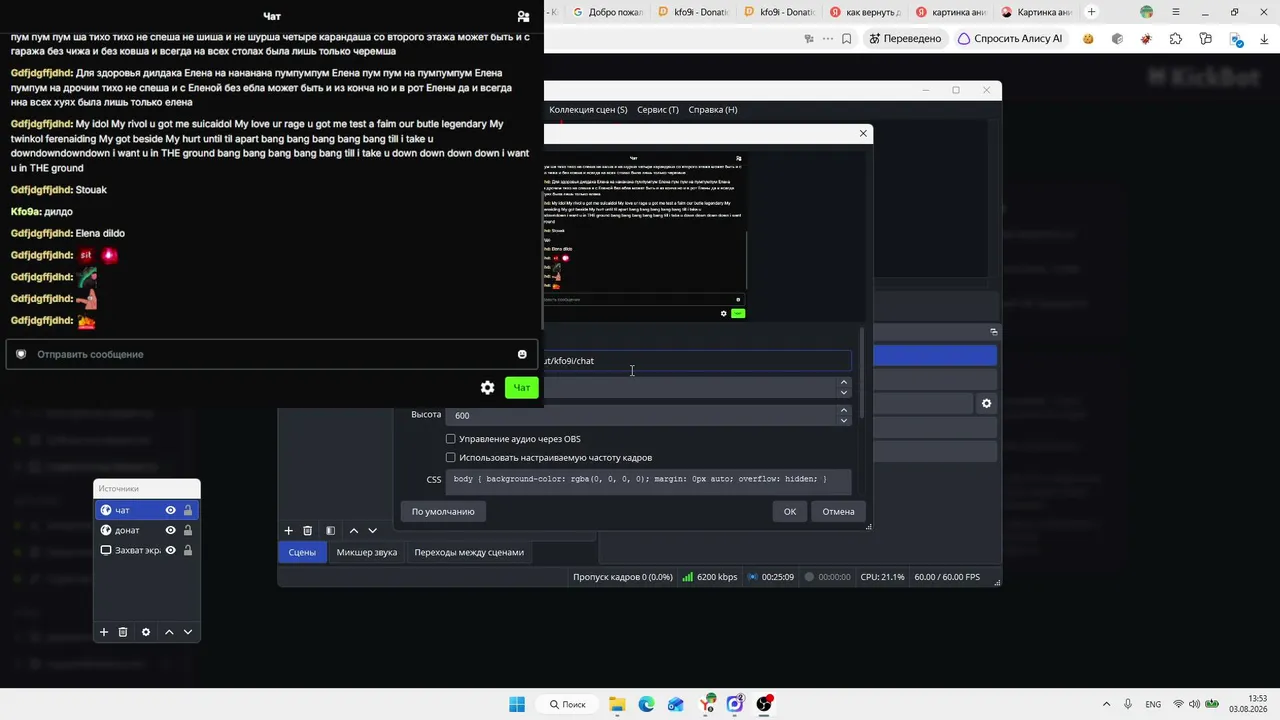Click Спросить Алису AI button
1280x720 pixels.
click(1010, 39)
